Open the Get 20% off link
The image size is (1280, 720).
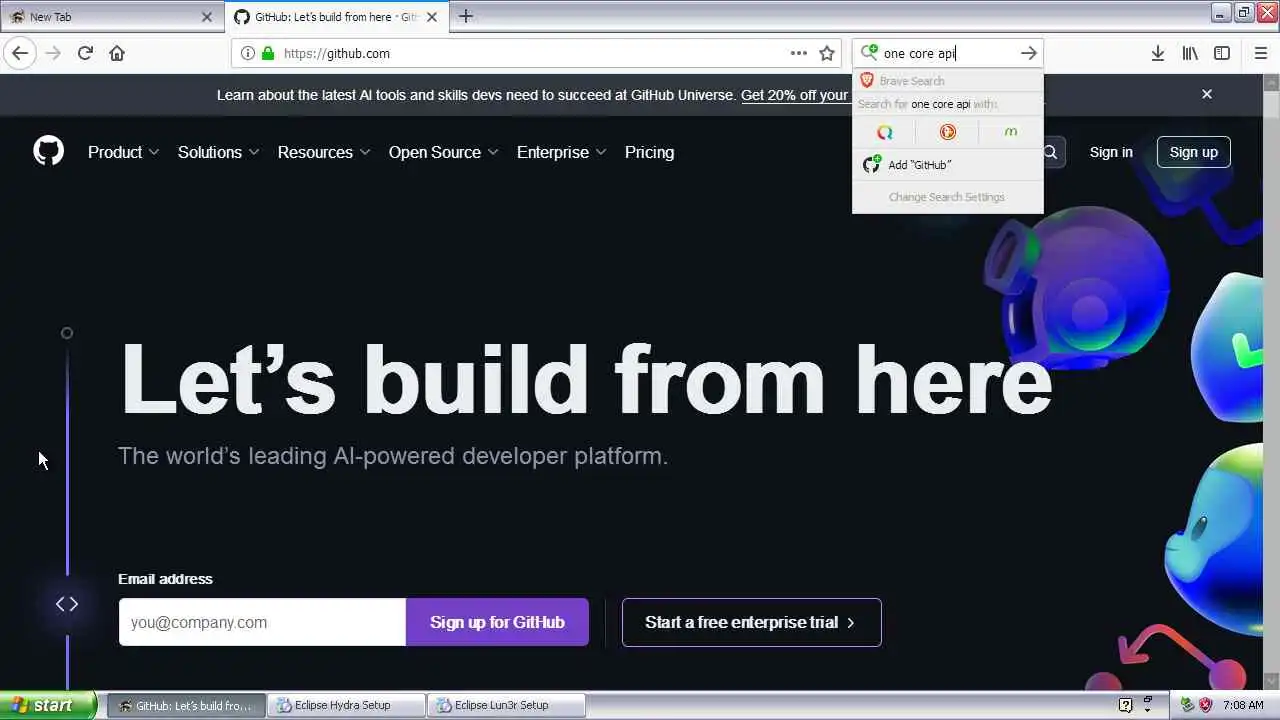coord(794,95)
